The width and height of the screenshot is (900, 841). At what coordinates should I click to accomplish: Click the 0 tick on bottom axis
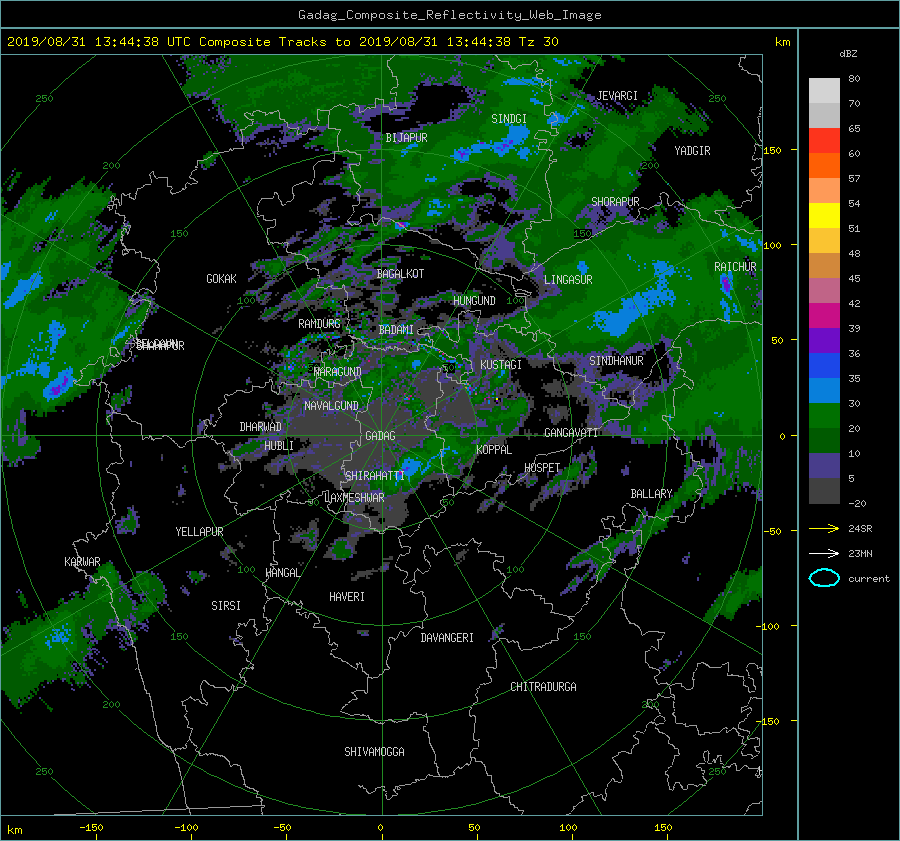click(380, 828)
